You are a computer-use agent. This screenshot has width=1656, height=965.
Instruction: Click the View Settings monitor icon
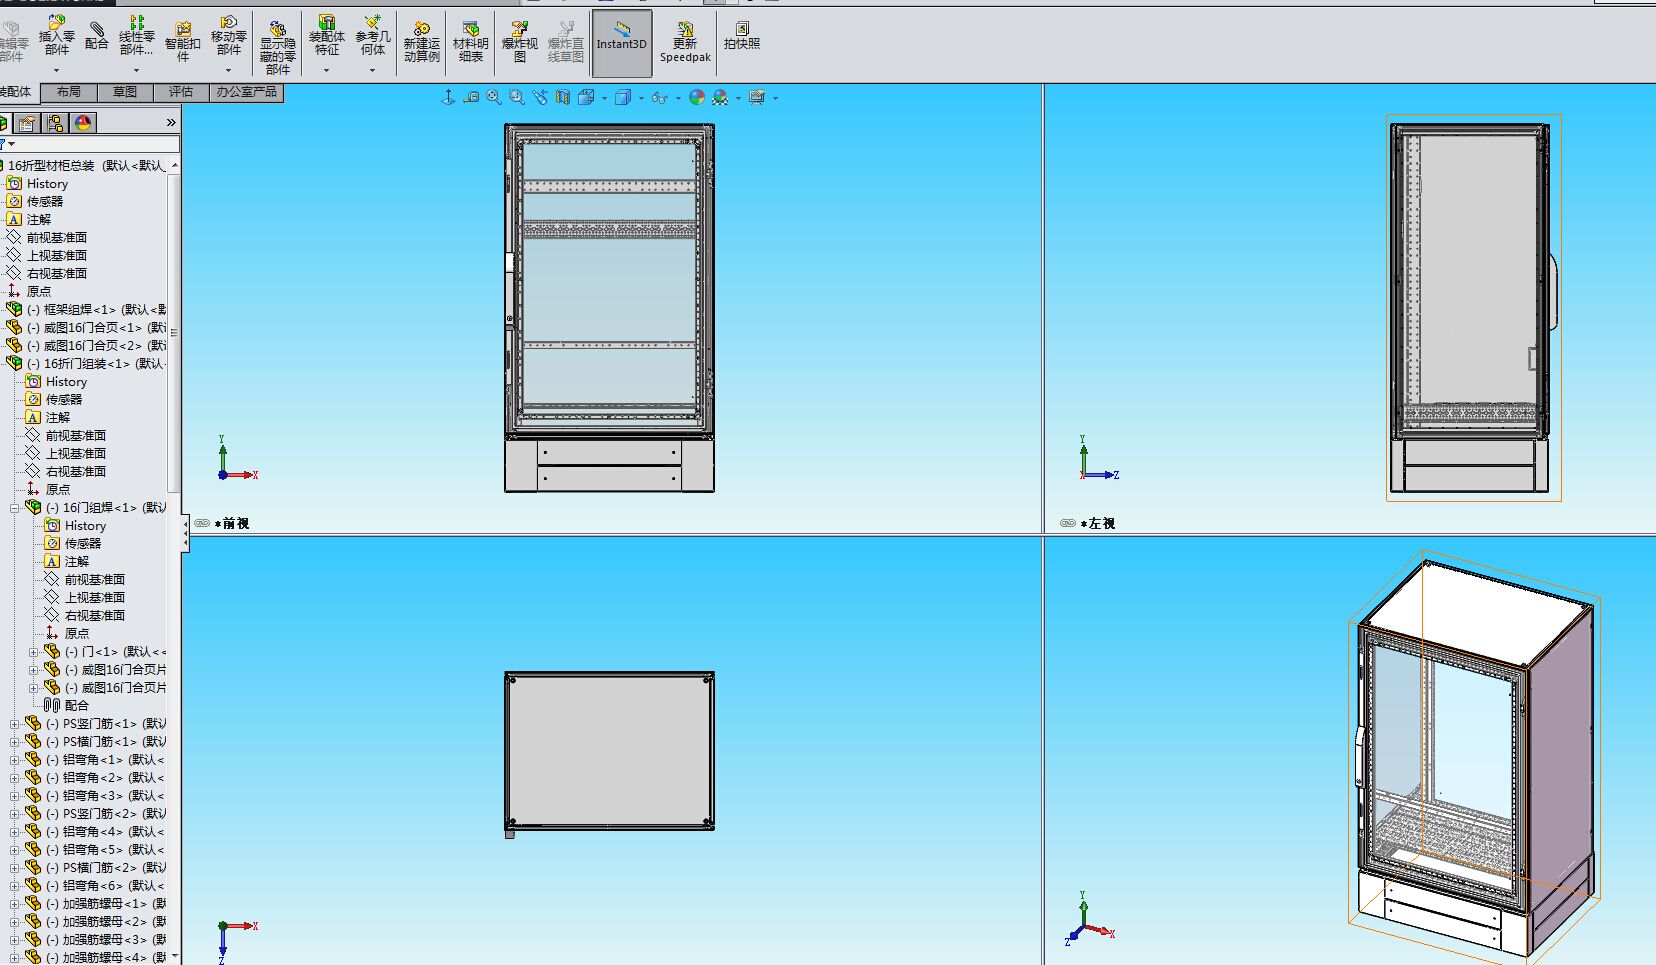pos(757,97)
